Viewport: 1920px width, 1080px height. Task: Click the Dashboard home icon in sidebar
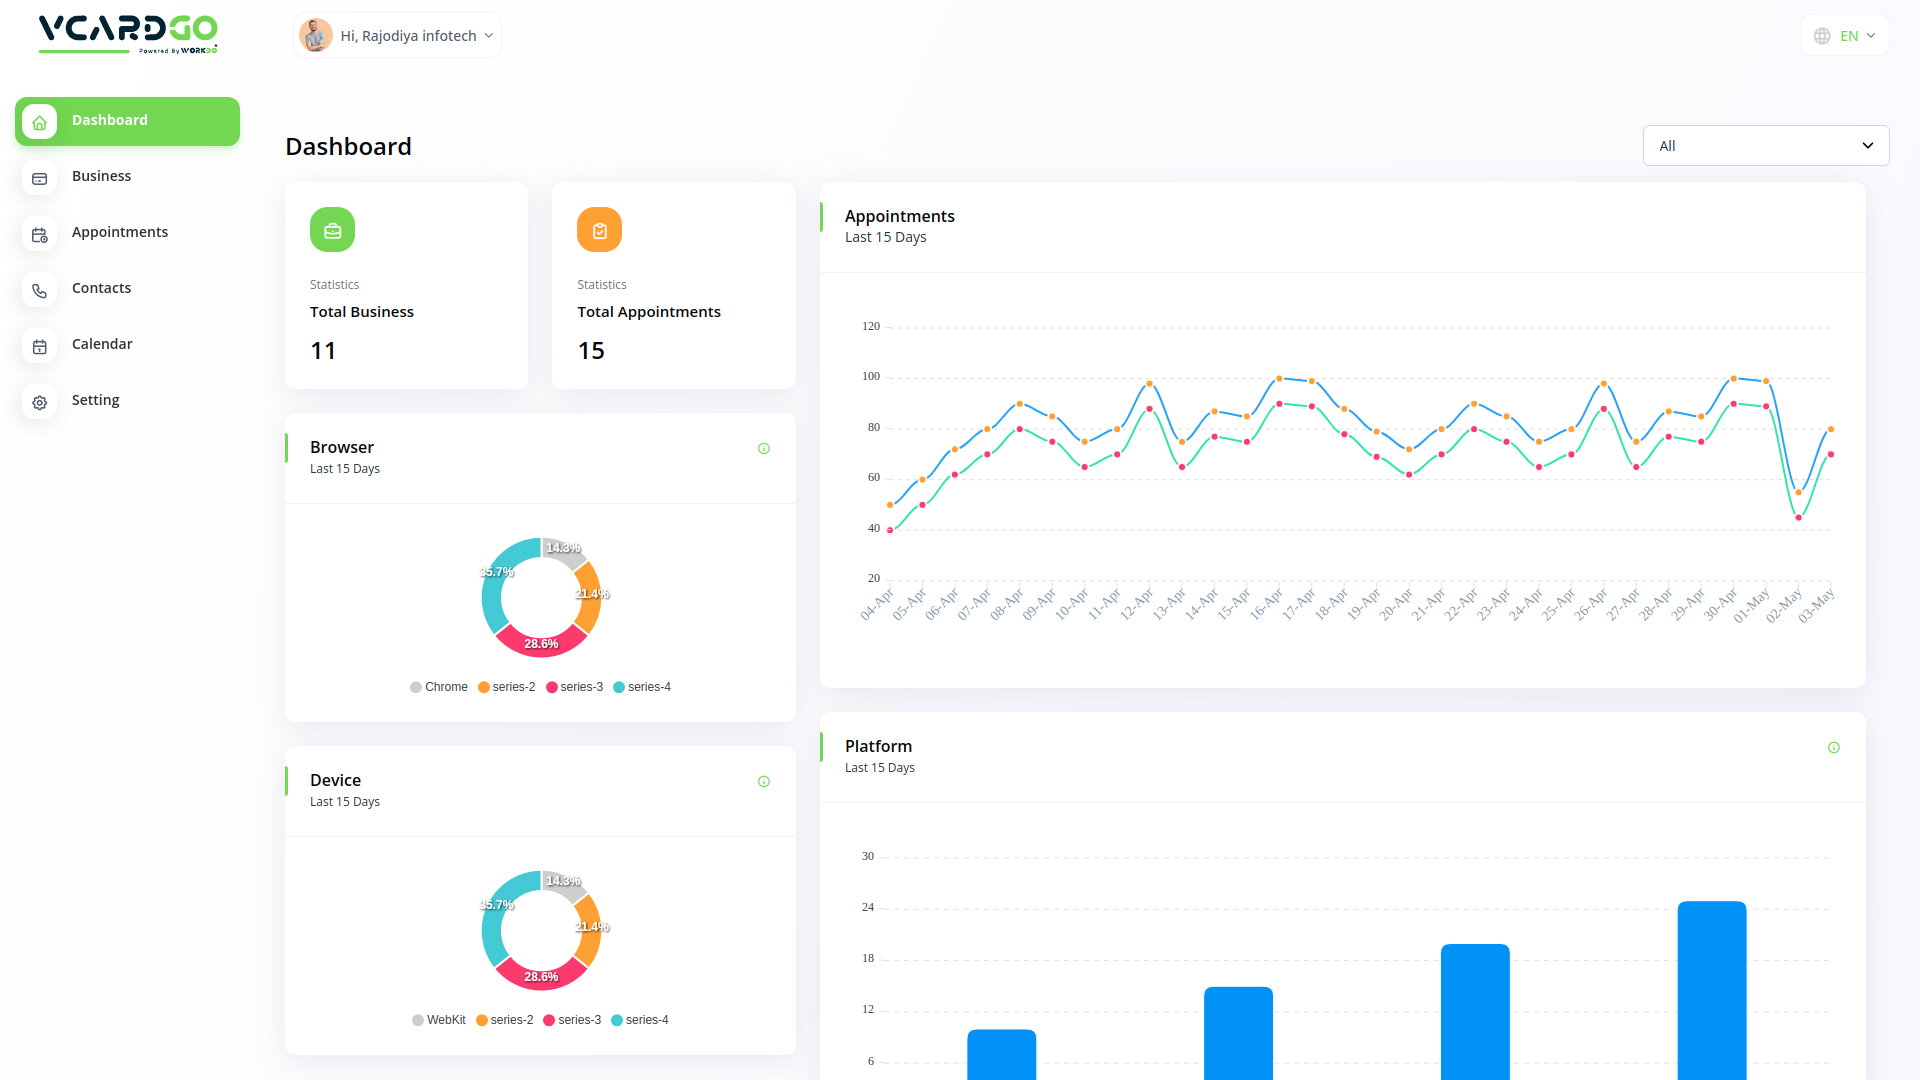pos(40,122)
